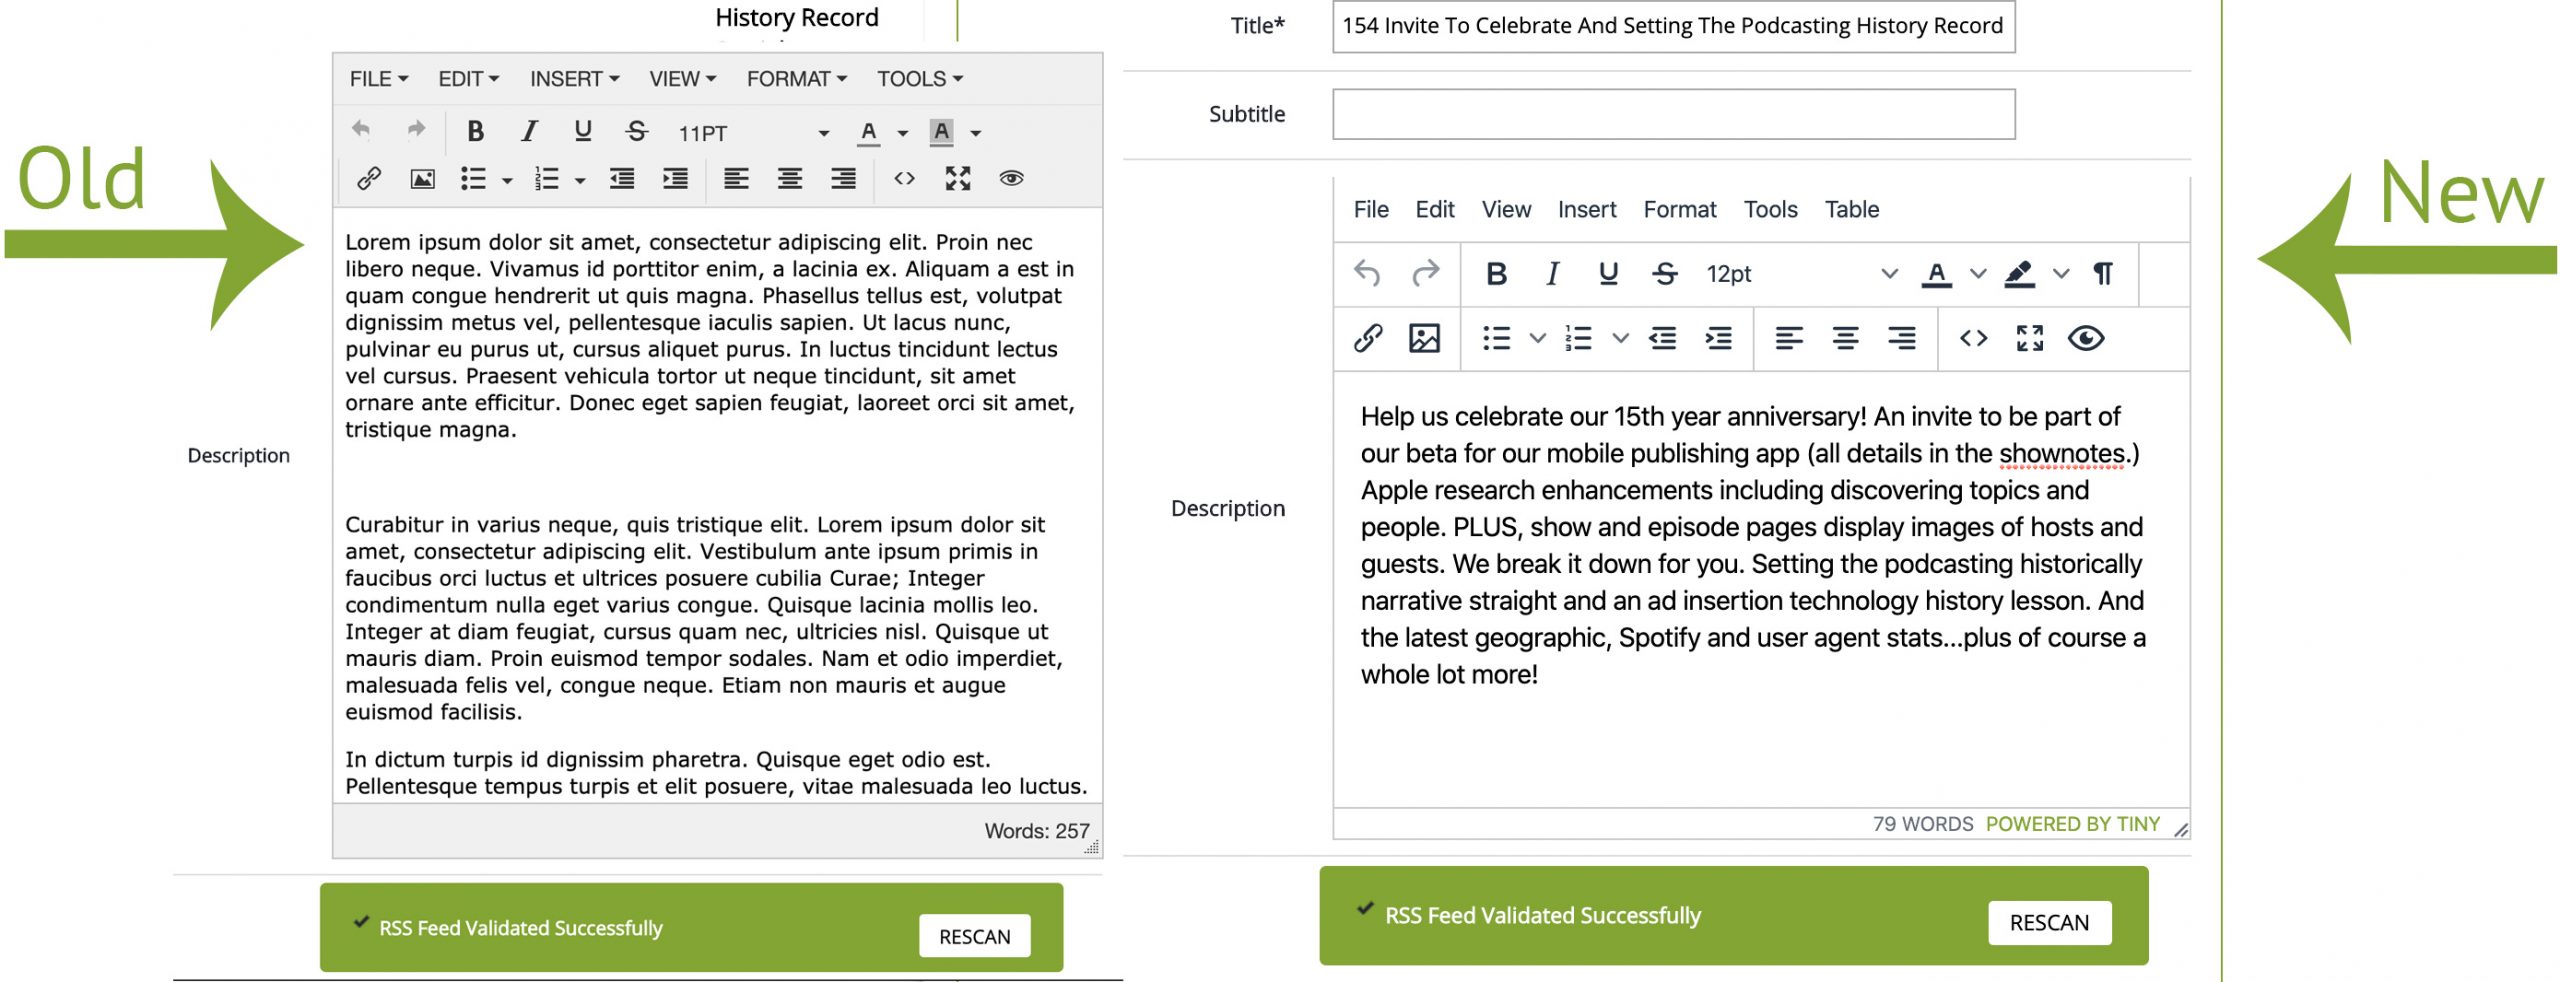Toggle Italic in the new editor

tap(1552, 274)
